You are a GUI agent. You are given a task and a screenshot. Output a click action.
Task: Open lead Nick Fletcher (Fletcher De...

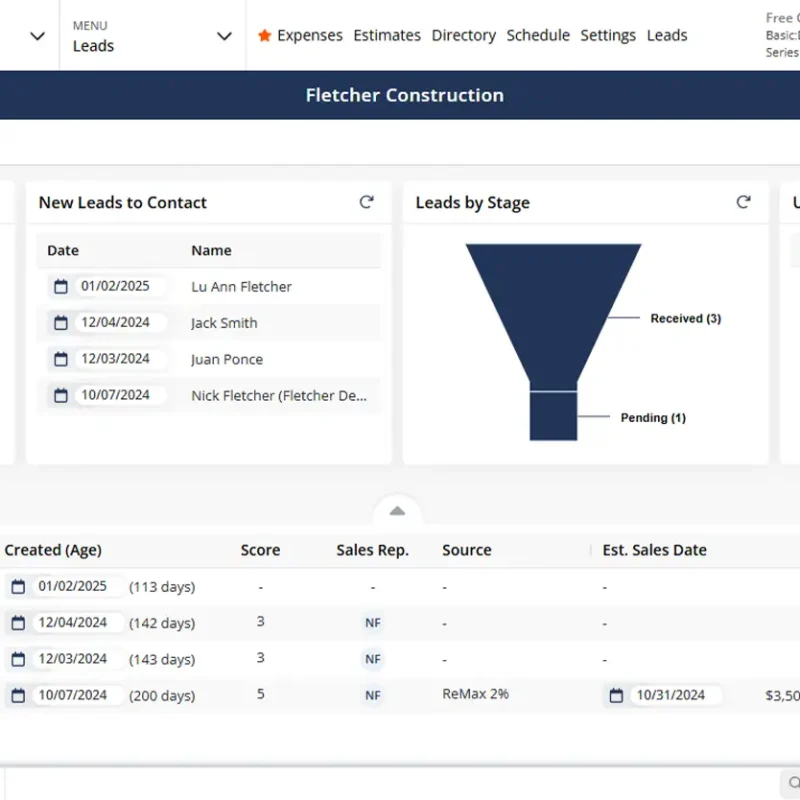coord(279,395)
